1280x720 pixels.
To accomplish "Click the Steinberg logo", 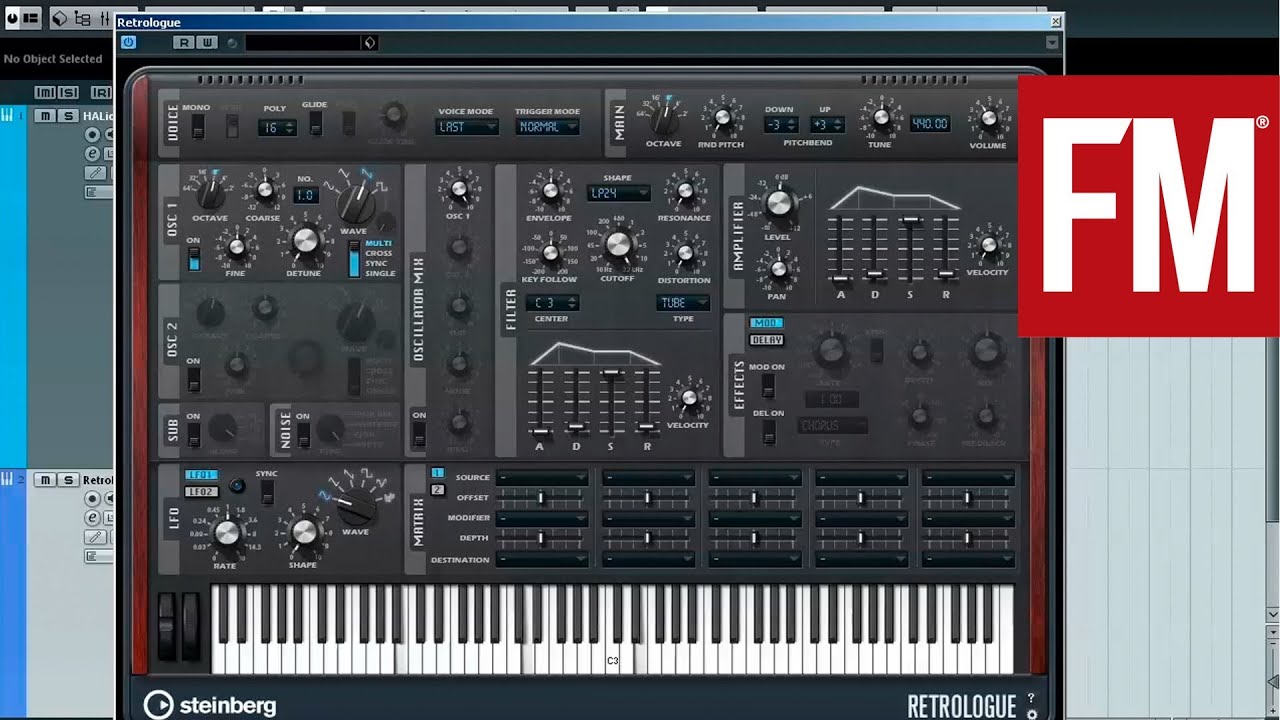I will pyautogui.click(x=210, y=705).
